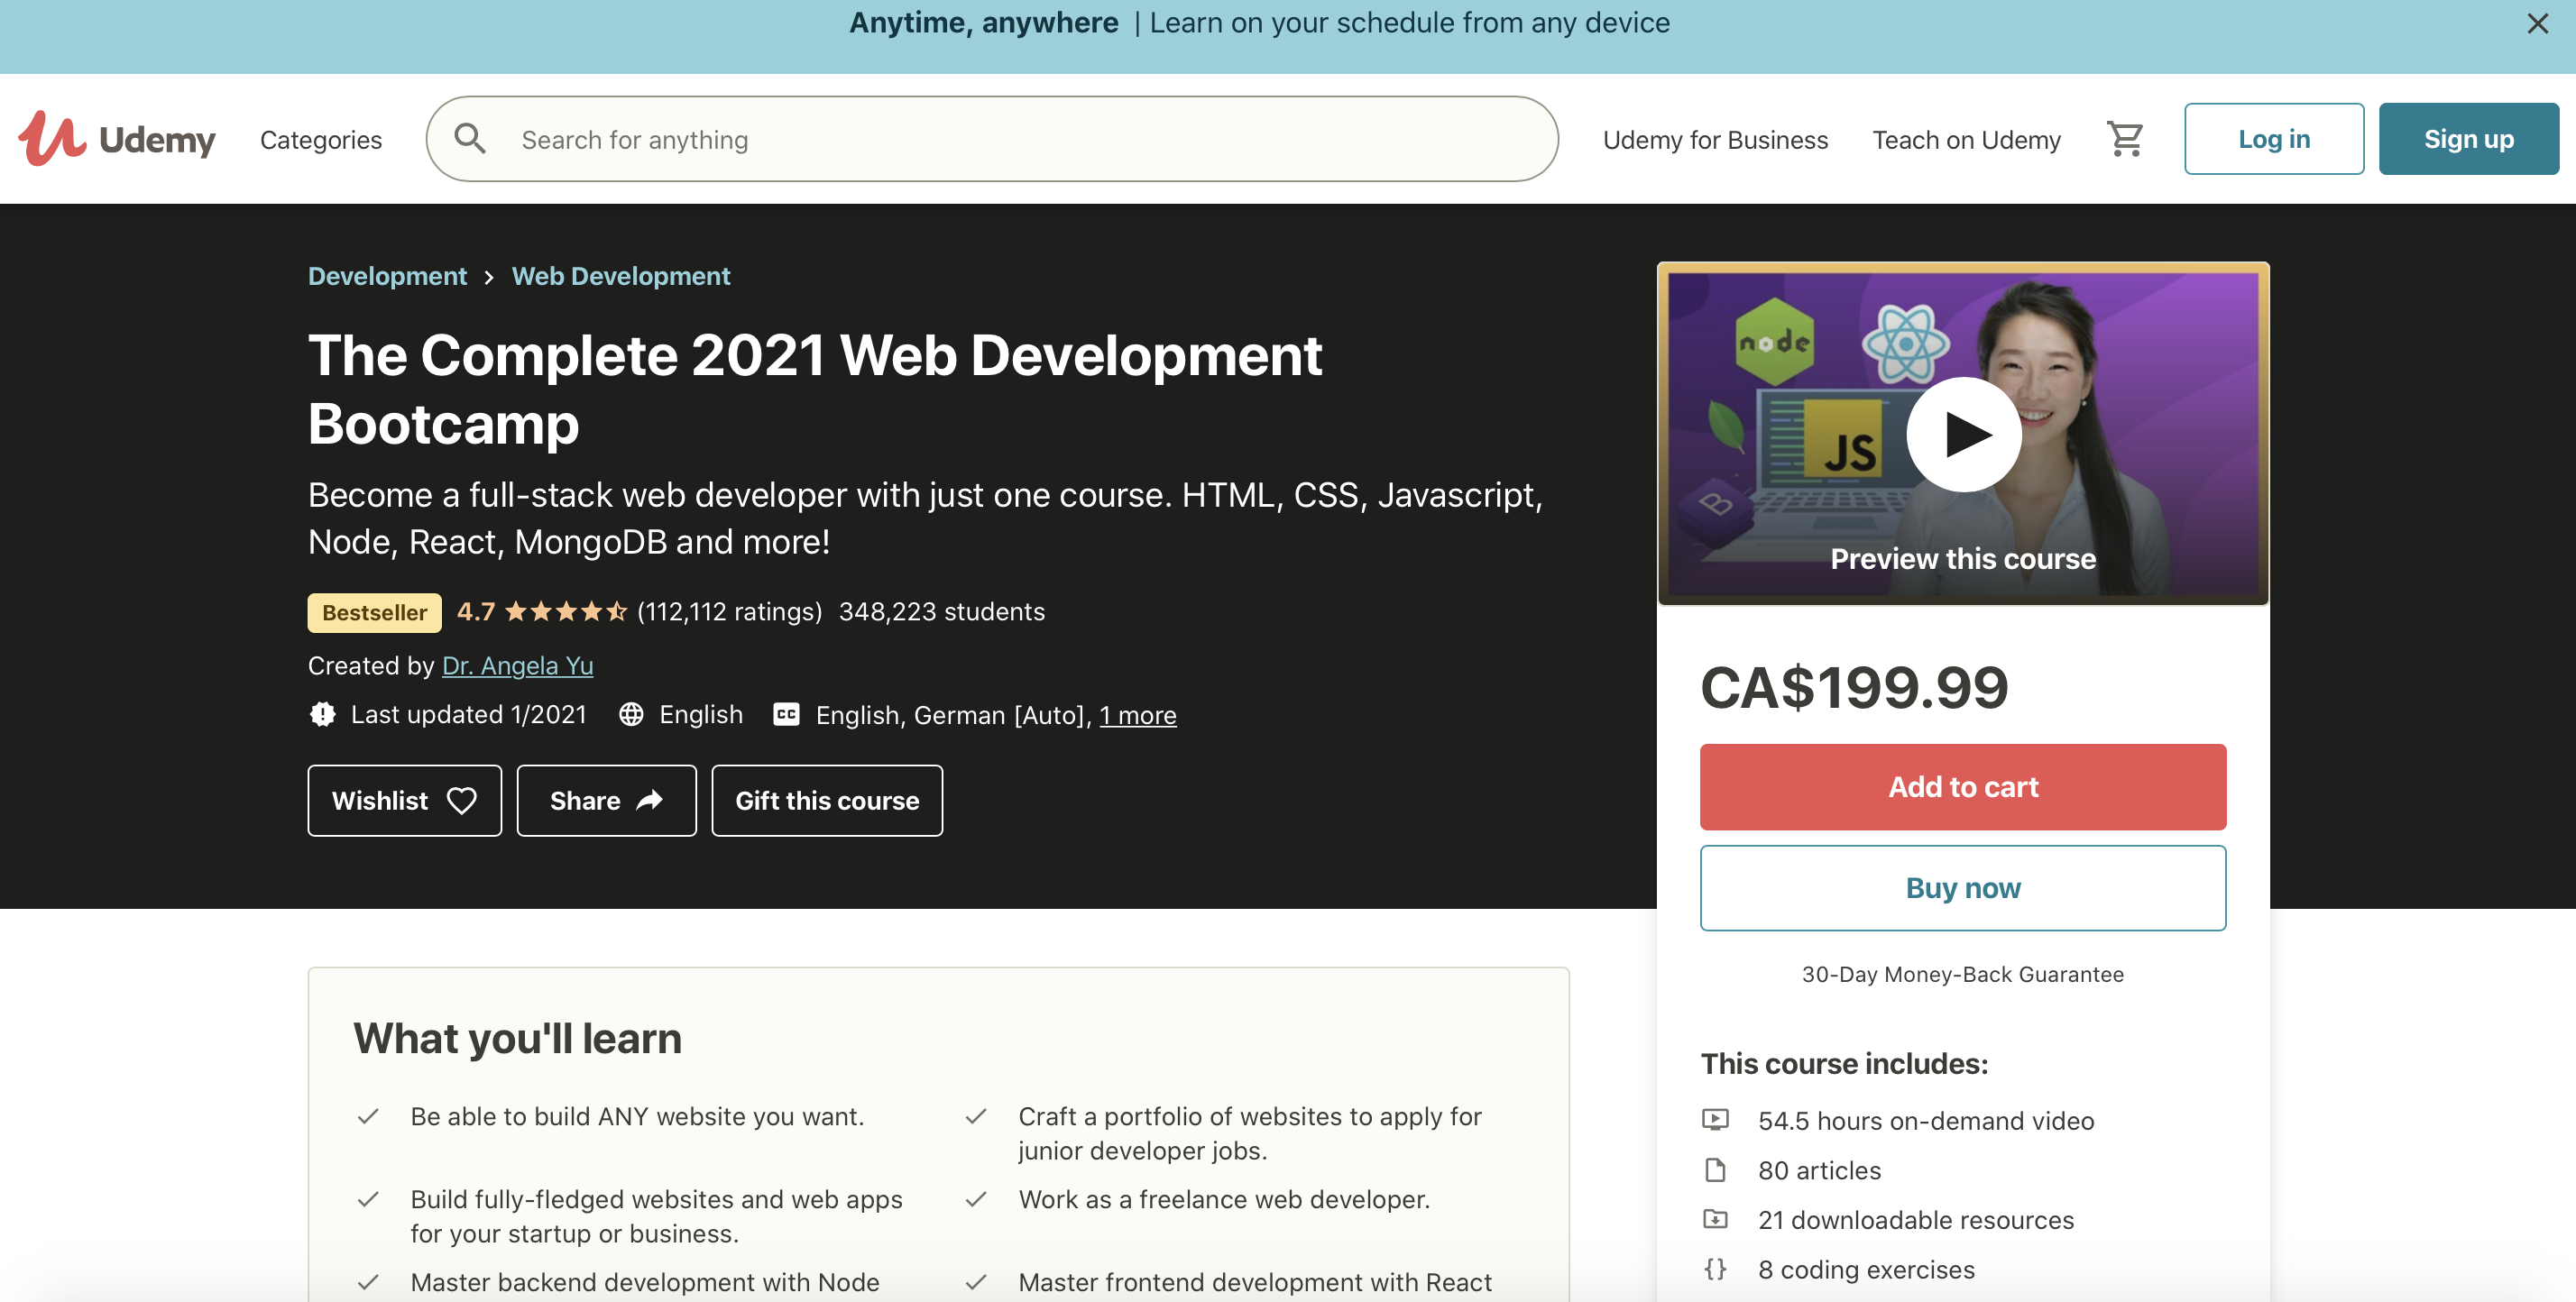Image resolution: width=2576 pixels, height=1302 pixels.
Task: Click checkmark beside 'Craft a portfolio of websites'
Action: point(976,1116)
